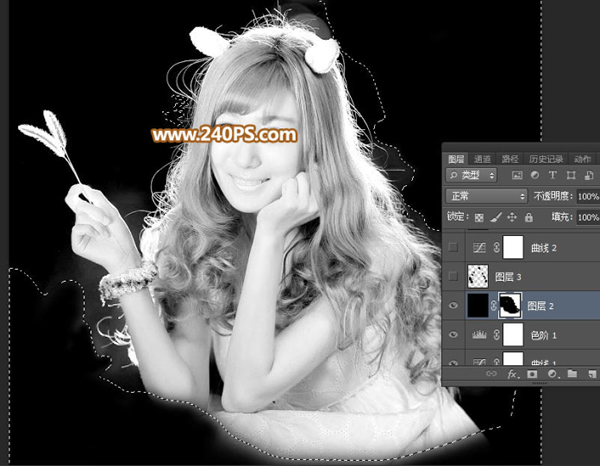The height and width of the screenshot is (466, 600).
Task: Click the 填充 fill value field
Action: click(x=588, y=217)
